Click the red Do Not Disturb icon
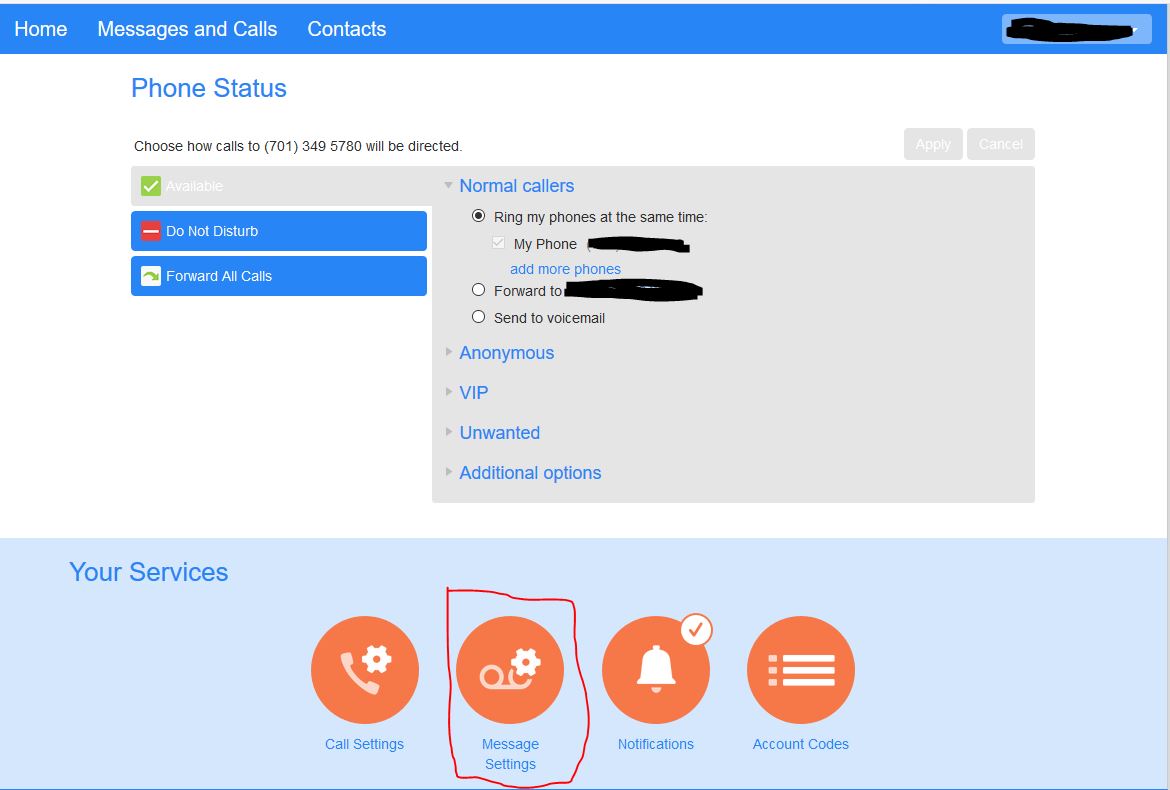The image size is (1170, 790). [151, 231]
